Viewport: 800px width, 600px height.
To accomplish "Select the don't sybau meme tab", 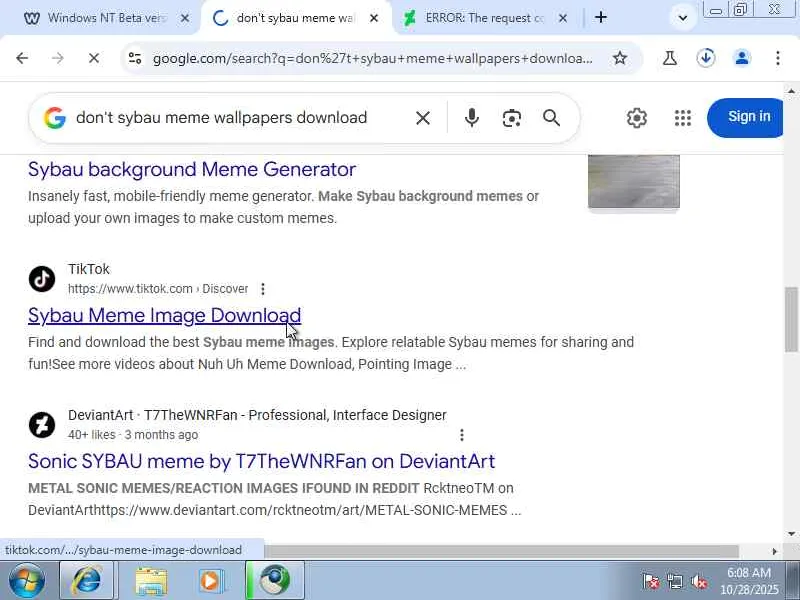I will tap(295, 18).
